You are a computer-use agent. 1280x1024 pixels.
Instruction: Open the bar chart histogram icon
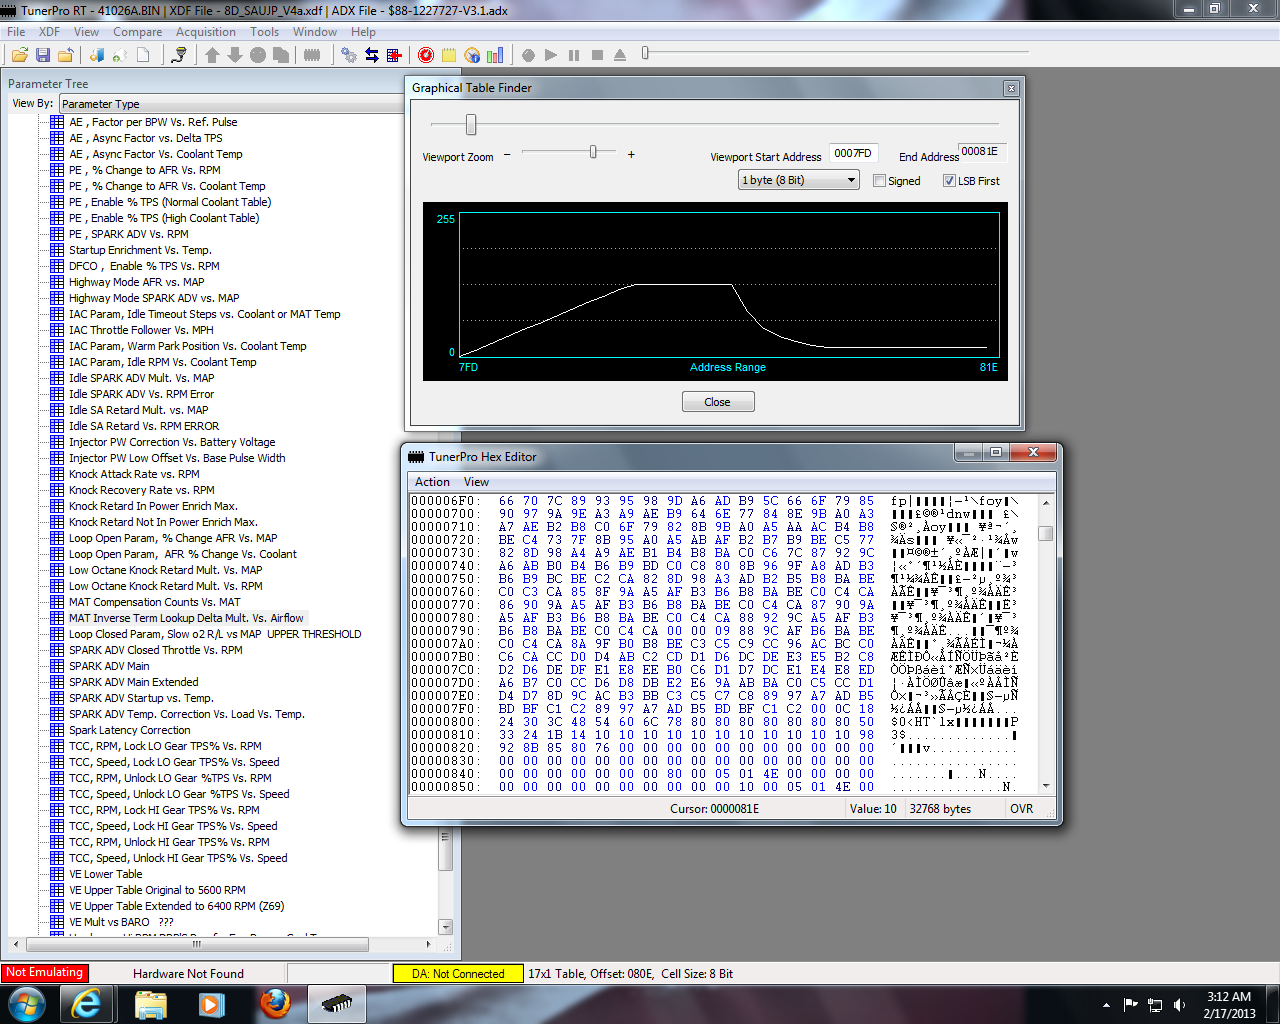click(x=495, y=55)
